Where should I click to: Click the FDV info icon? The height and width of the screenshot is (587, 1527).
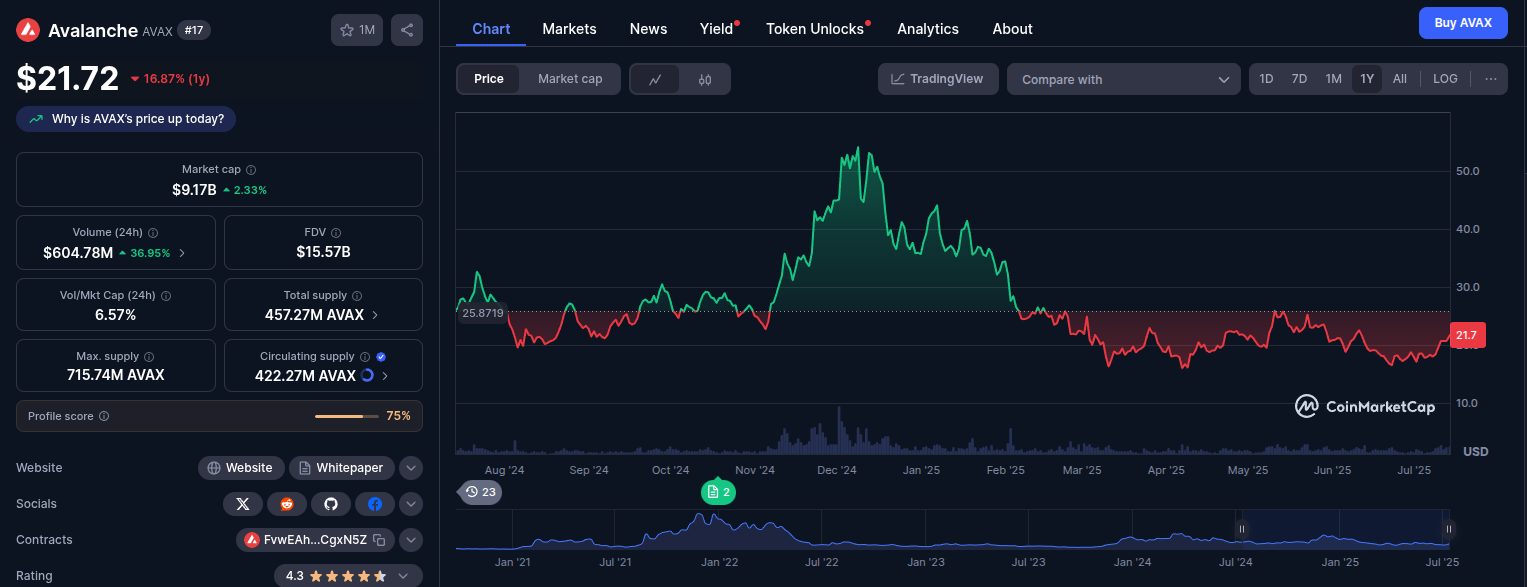click(x=336, y=233)
